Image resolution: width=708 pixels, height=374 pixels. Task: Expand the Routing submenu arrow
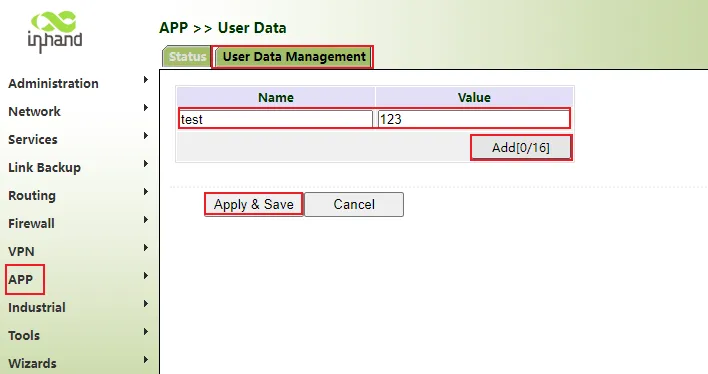[x=145, y=192]
